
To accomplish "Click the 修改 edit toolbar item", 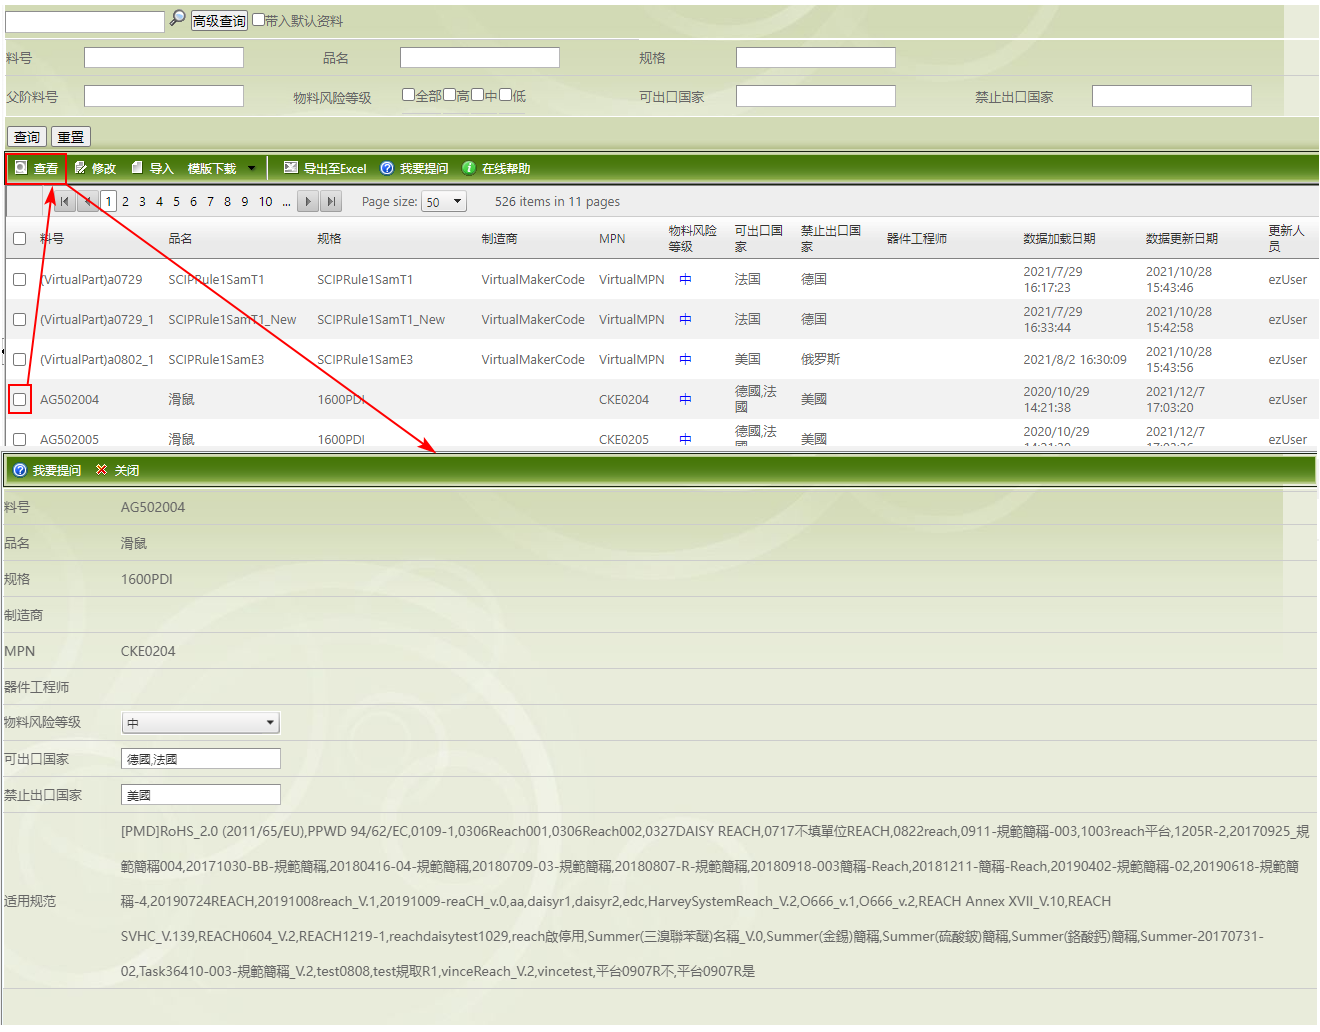I will pos(95,168).
